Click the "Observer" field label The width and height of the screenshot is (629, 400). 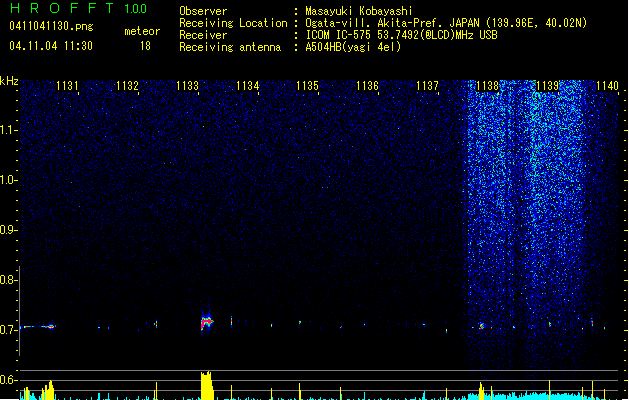[x=203, y=11]
